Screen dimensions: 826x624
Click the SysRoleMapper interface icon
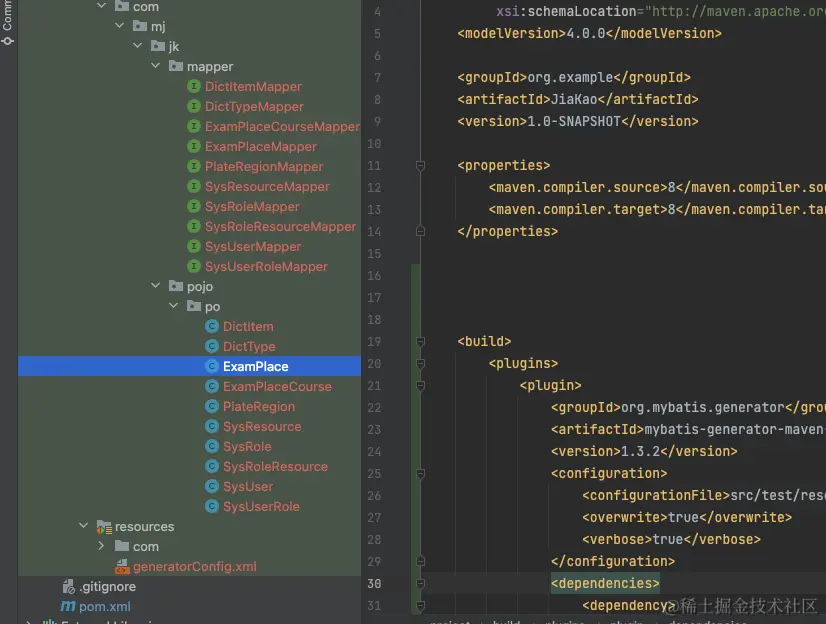(x=194, y=206)
